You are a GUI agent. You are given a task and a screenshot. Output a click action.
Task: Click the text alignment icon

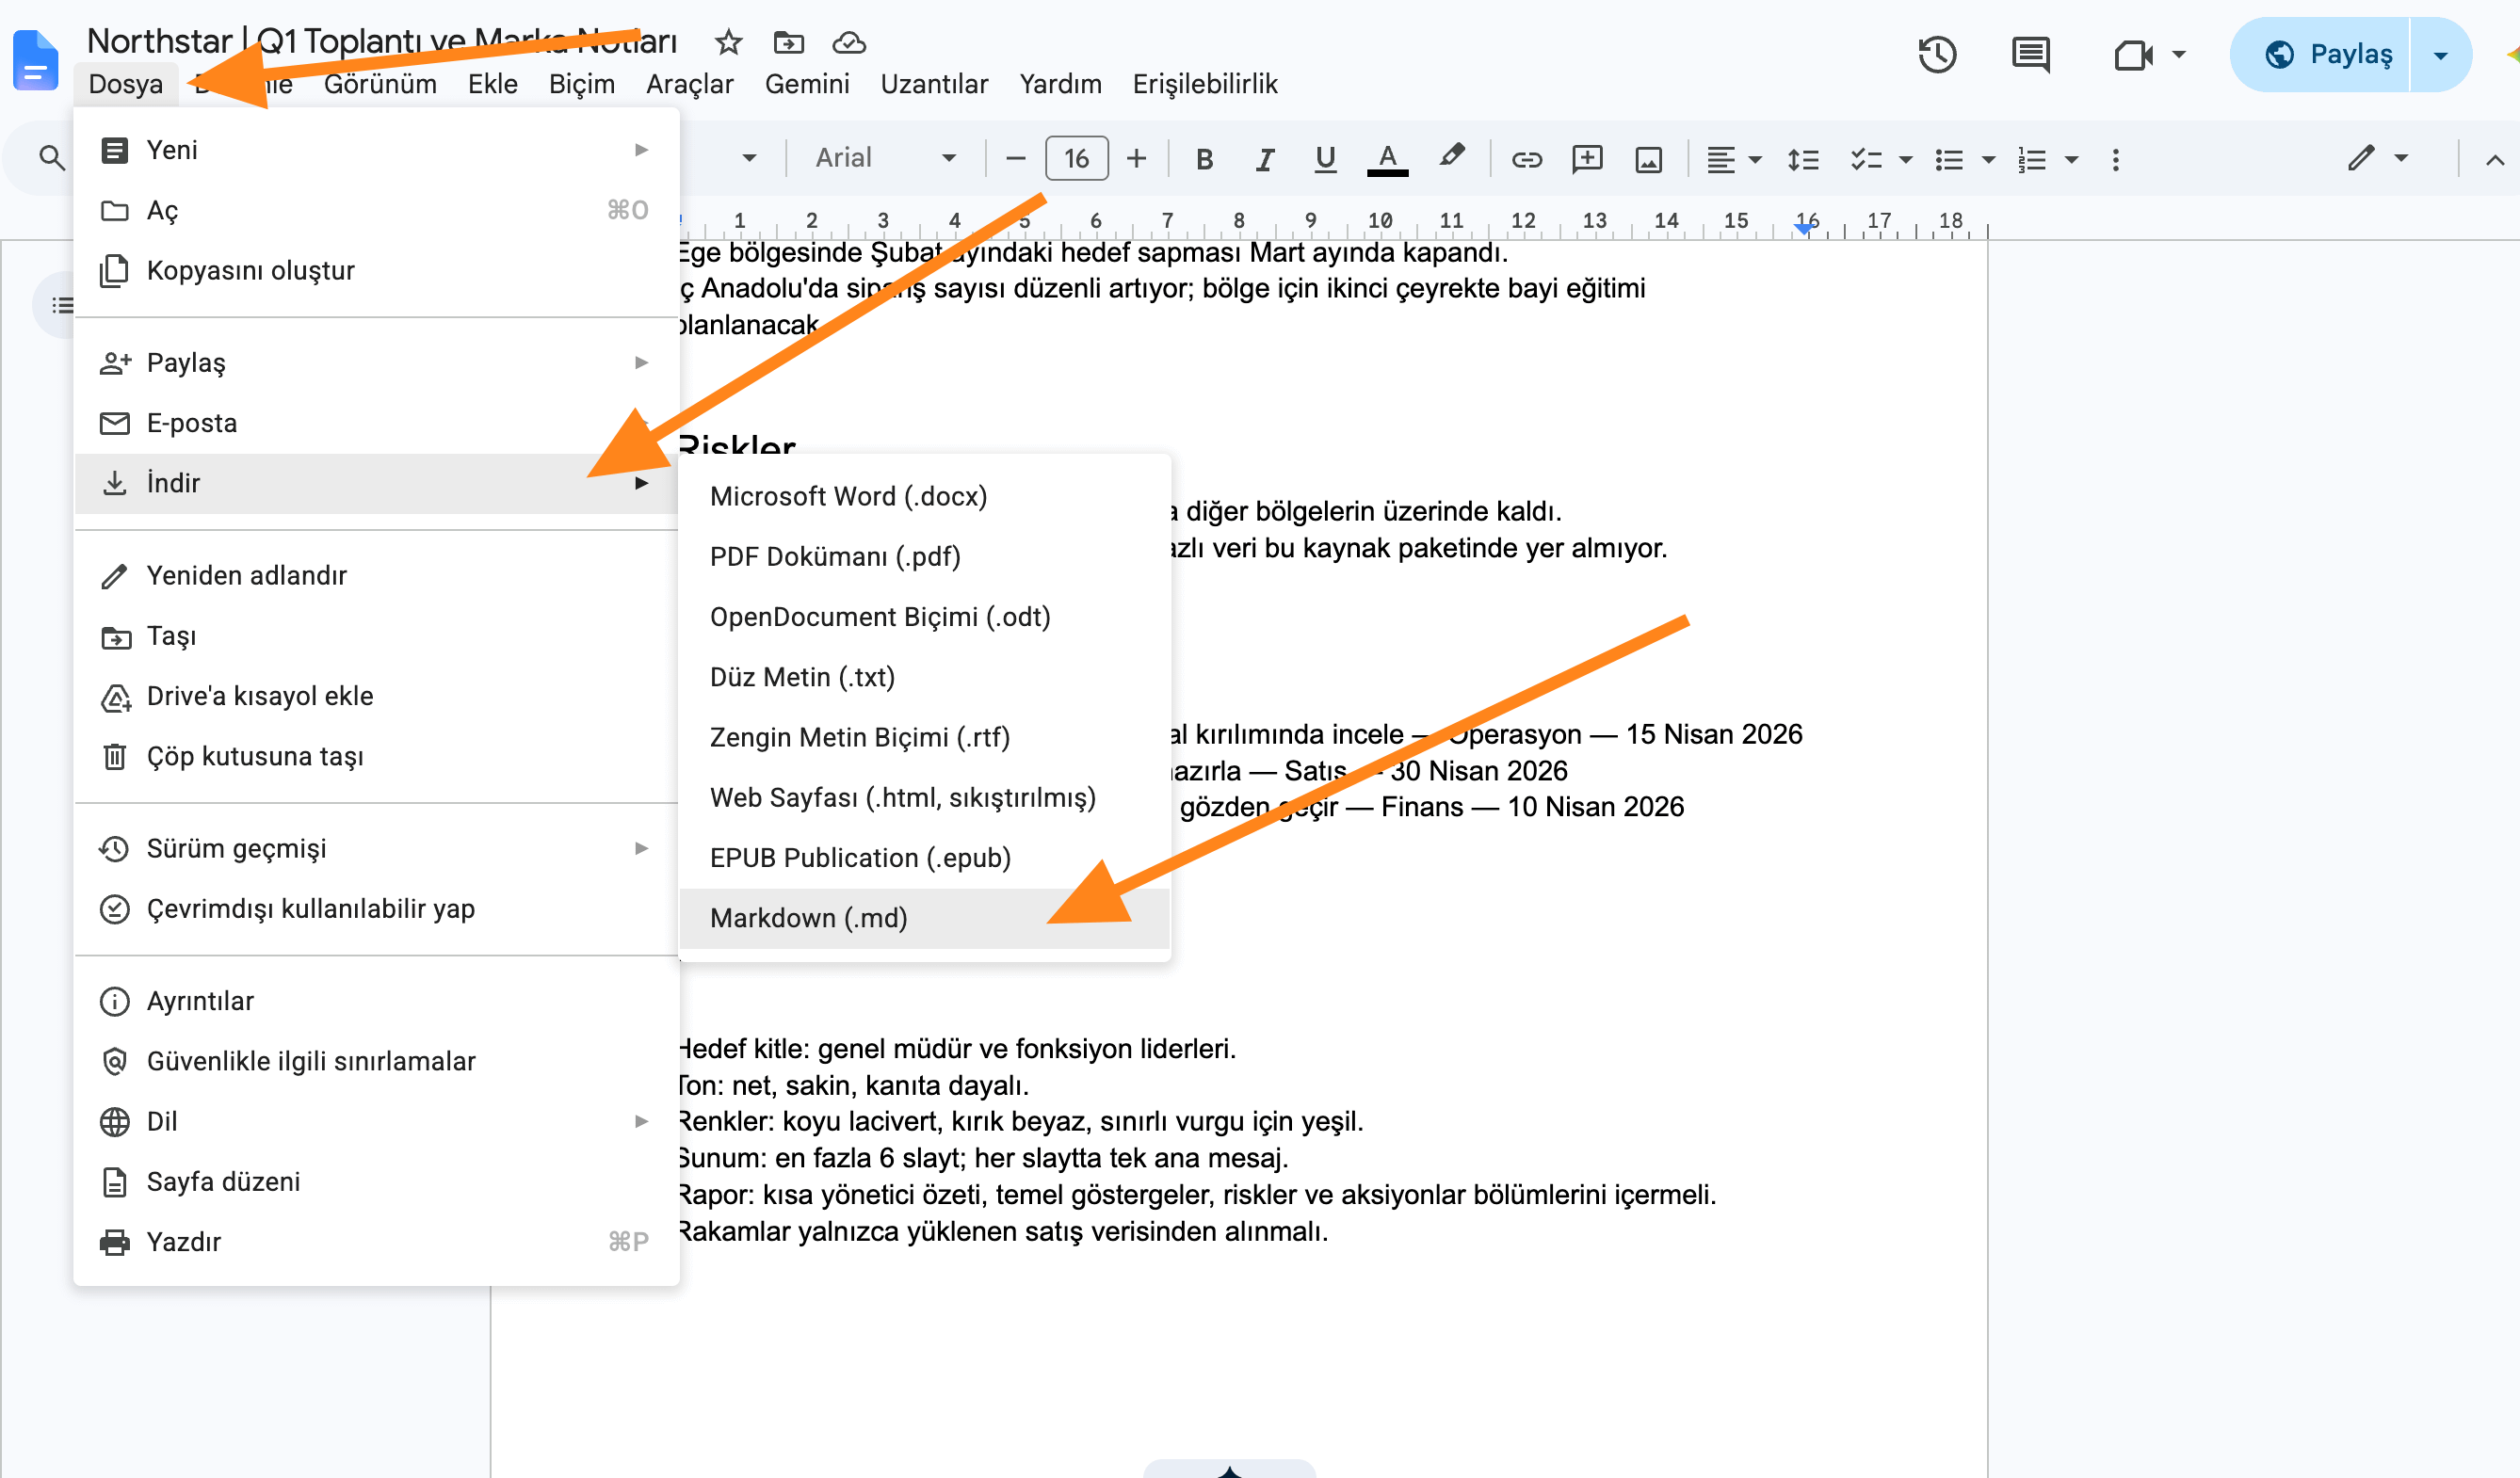click(x=1720, y=159)
